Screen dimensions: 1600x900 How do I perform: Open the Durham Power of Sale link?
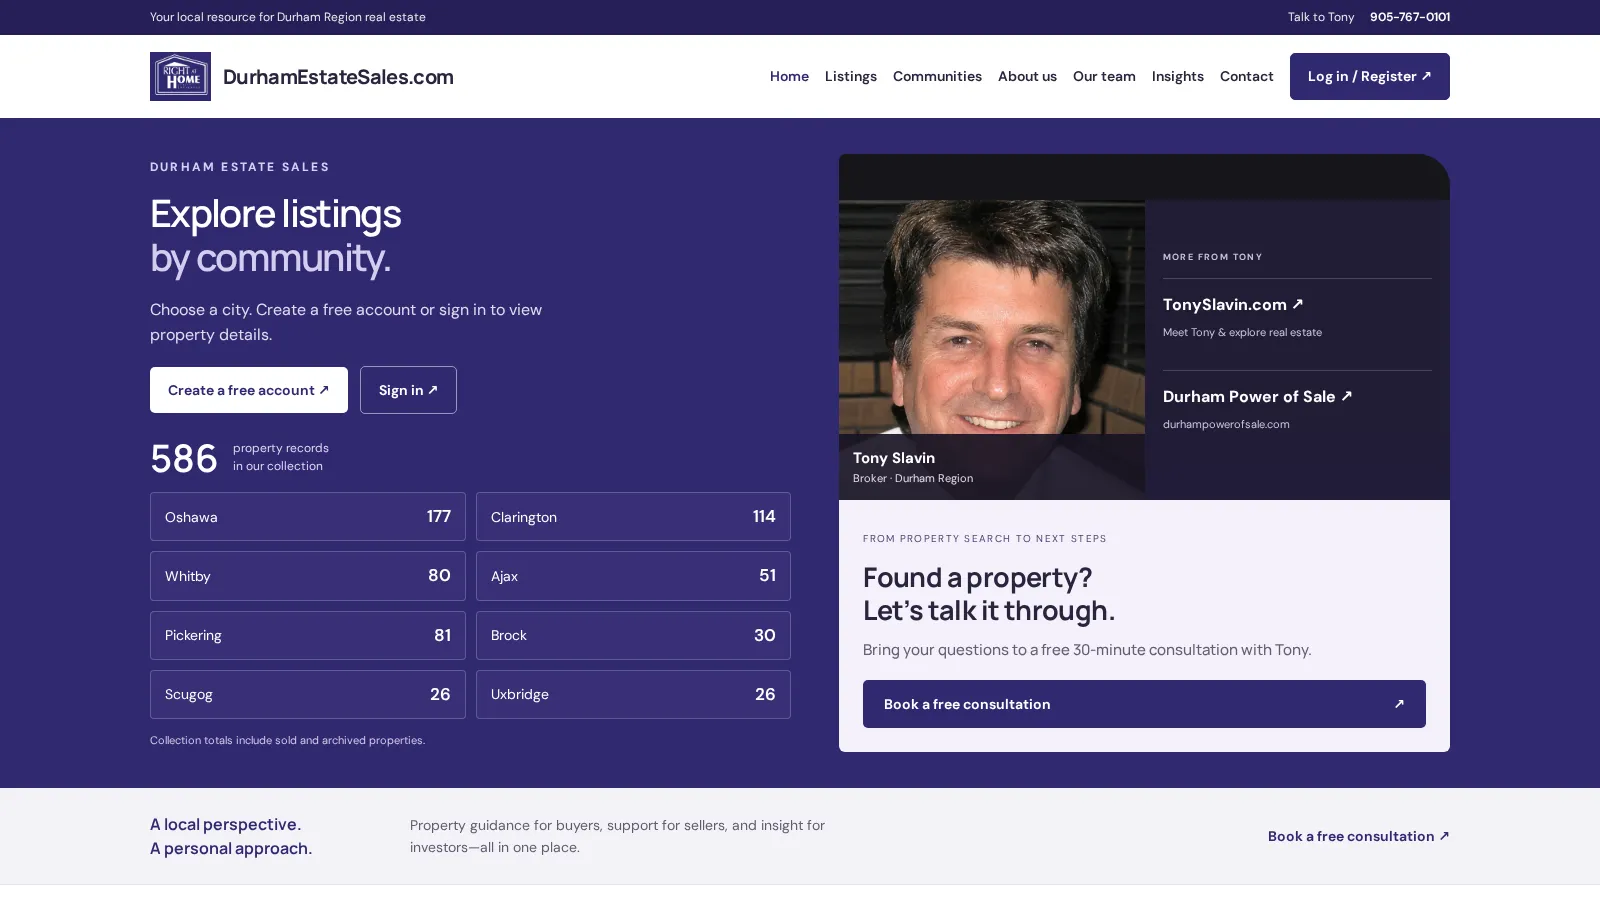(1257, 396)
